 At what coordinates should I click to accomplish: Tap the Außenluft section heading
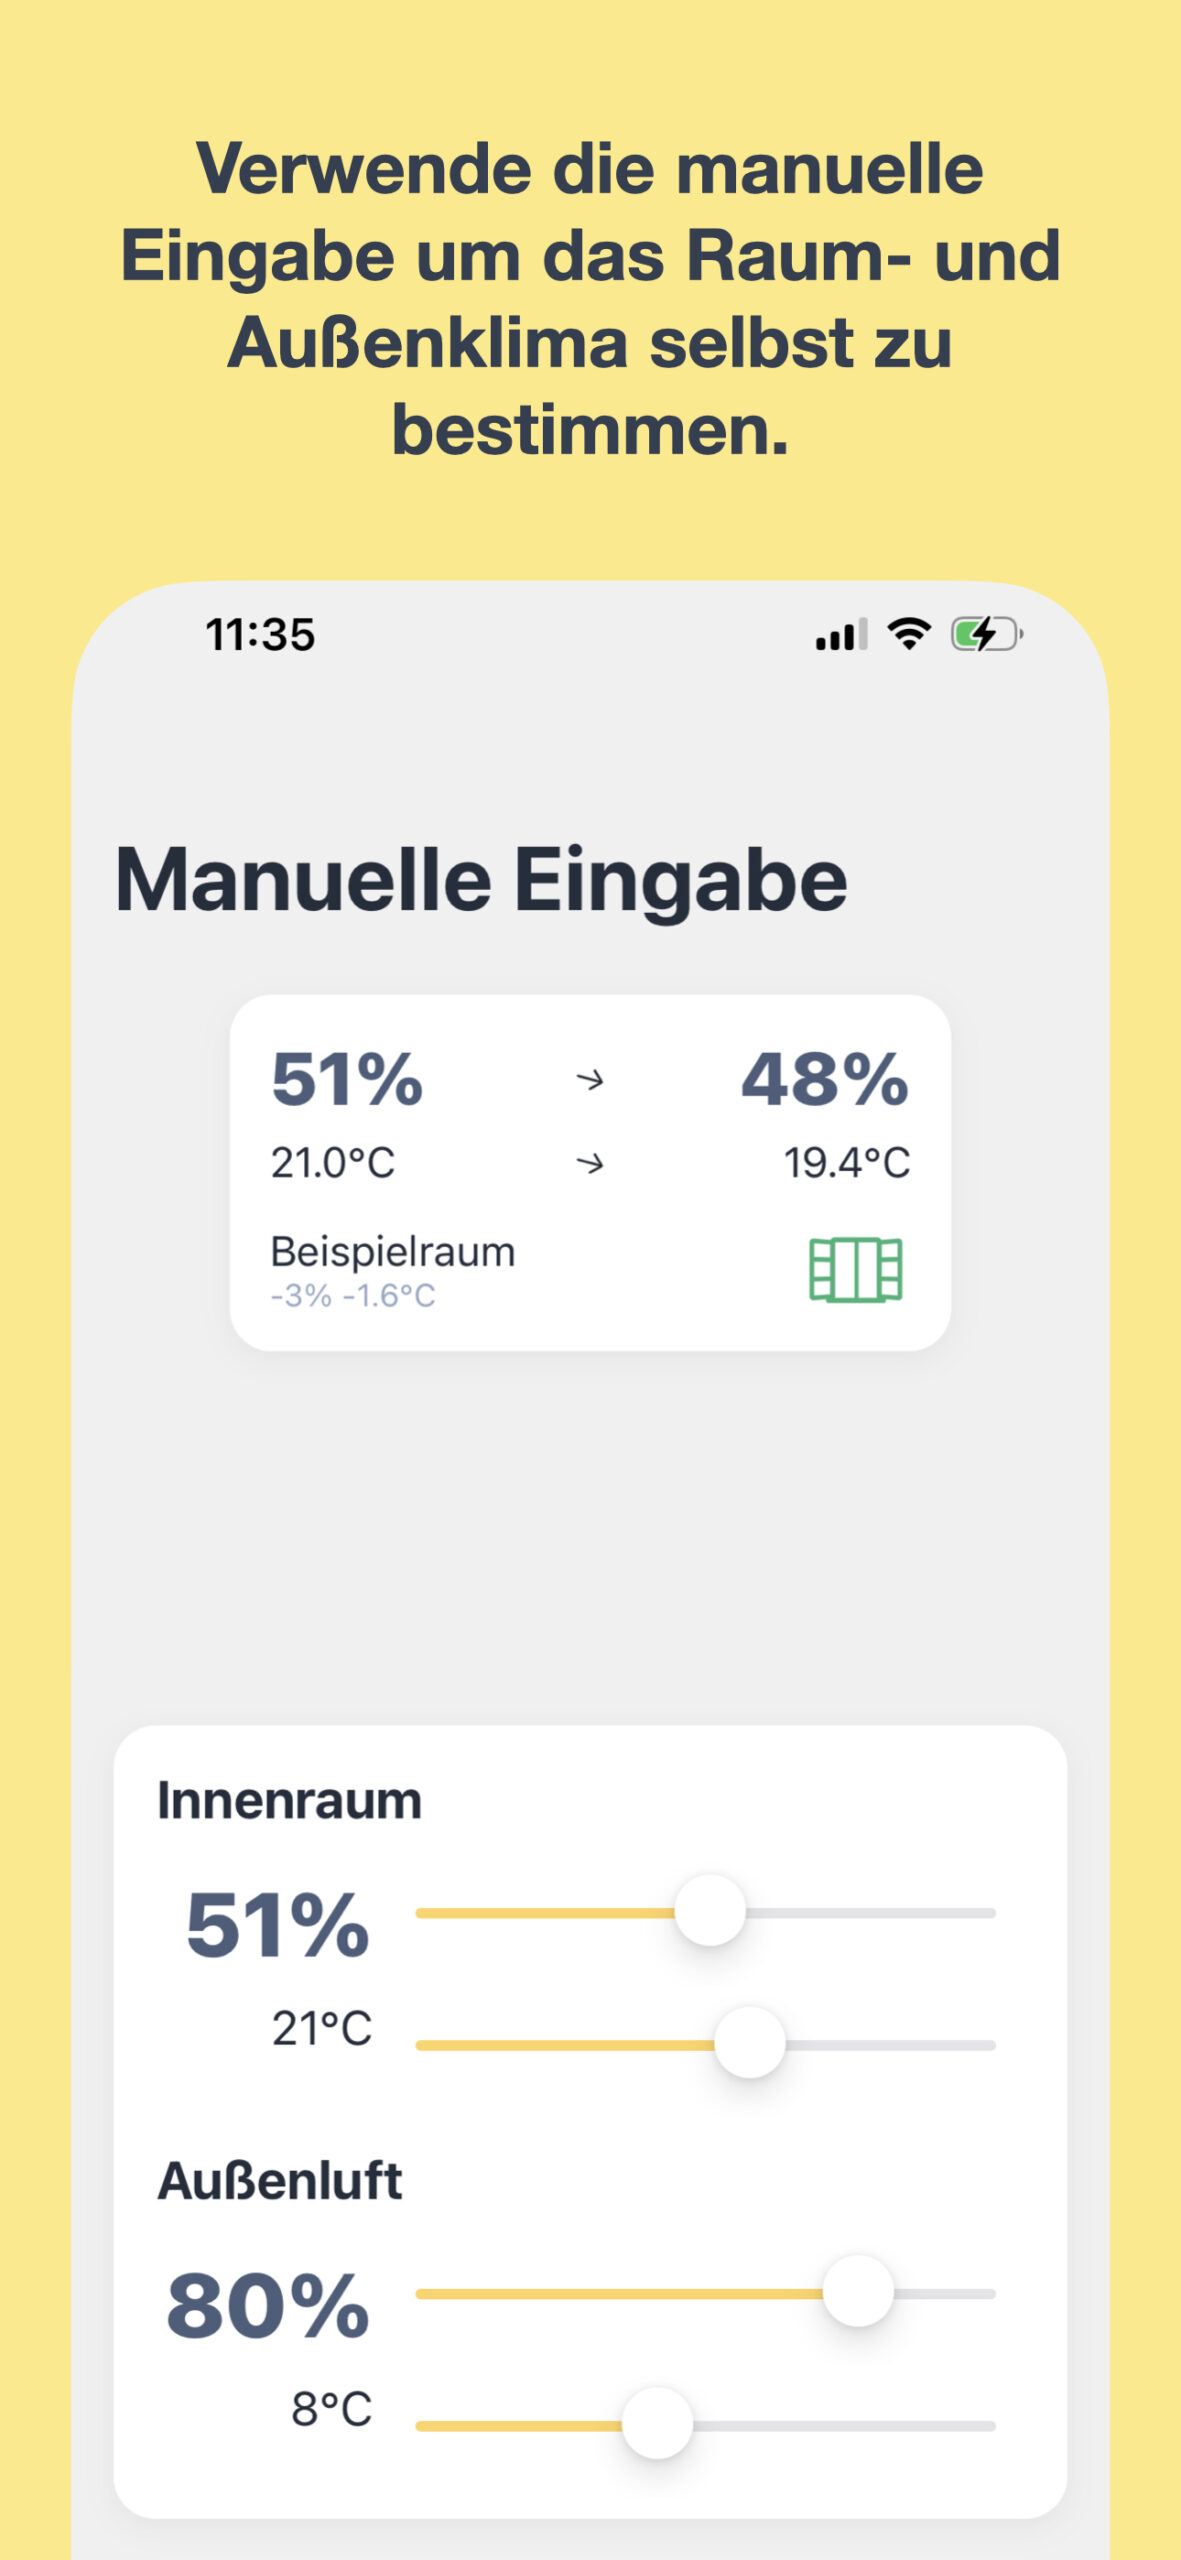click(x=280, y=2181)
